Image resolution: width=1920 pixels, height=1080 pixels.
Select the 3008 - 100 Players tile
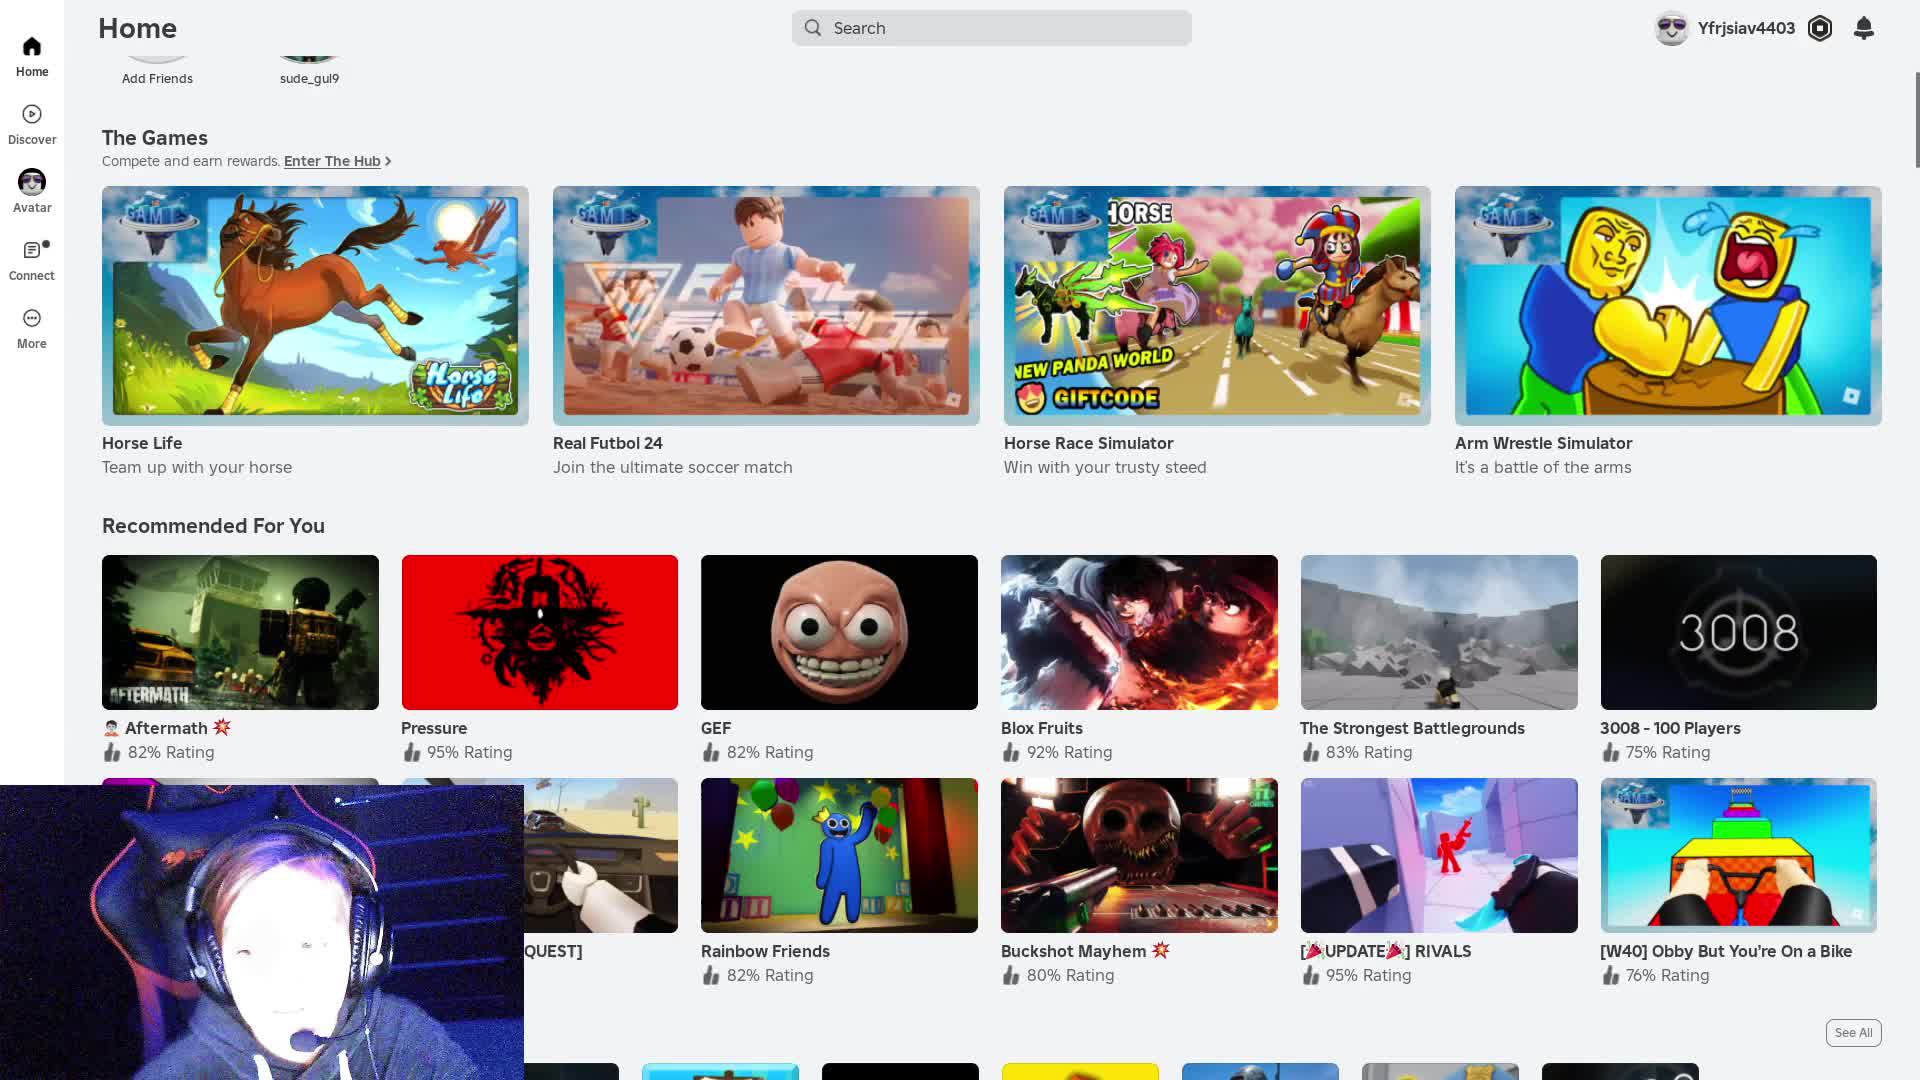point(1738,632)
